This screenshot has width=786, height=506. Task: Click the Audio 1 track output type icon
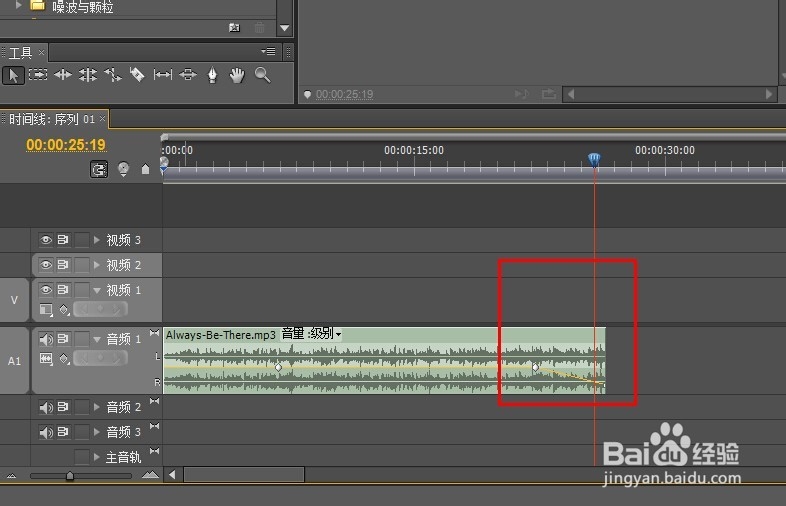click(154, 332)
